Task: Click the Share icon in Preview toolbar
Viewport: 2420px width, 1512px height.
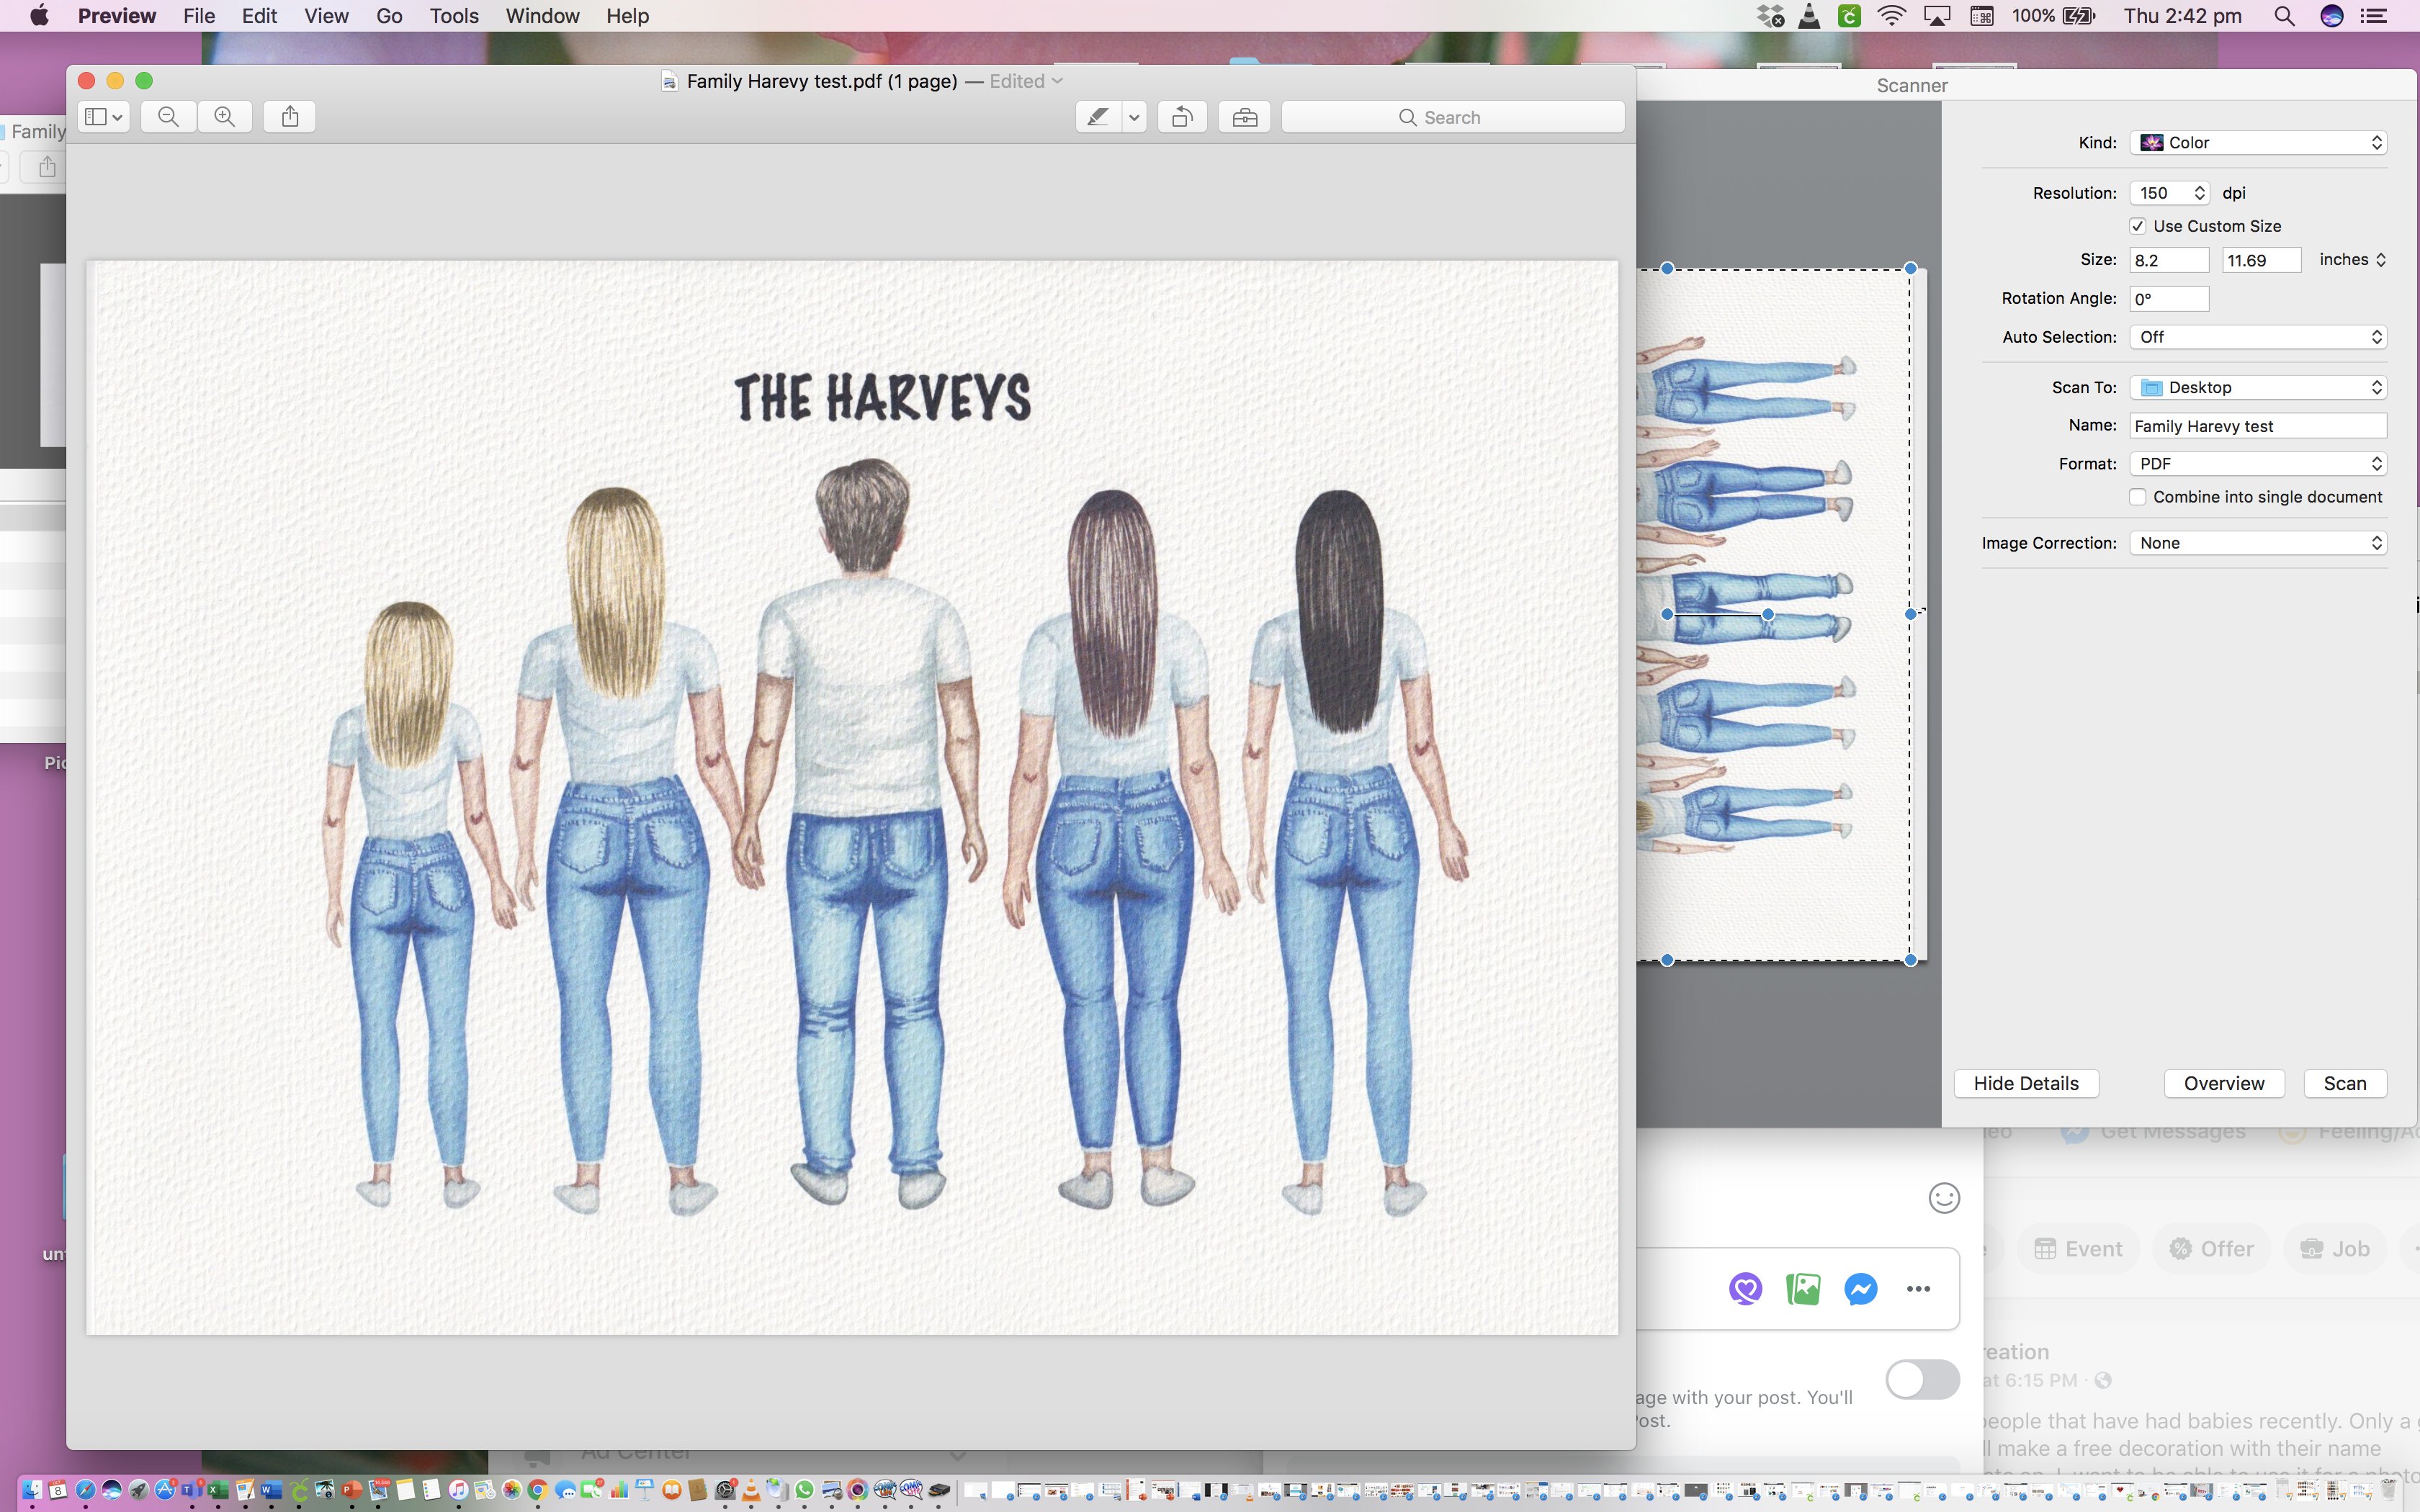Action: pyautogui.click(x=290, y=117)
